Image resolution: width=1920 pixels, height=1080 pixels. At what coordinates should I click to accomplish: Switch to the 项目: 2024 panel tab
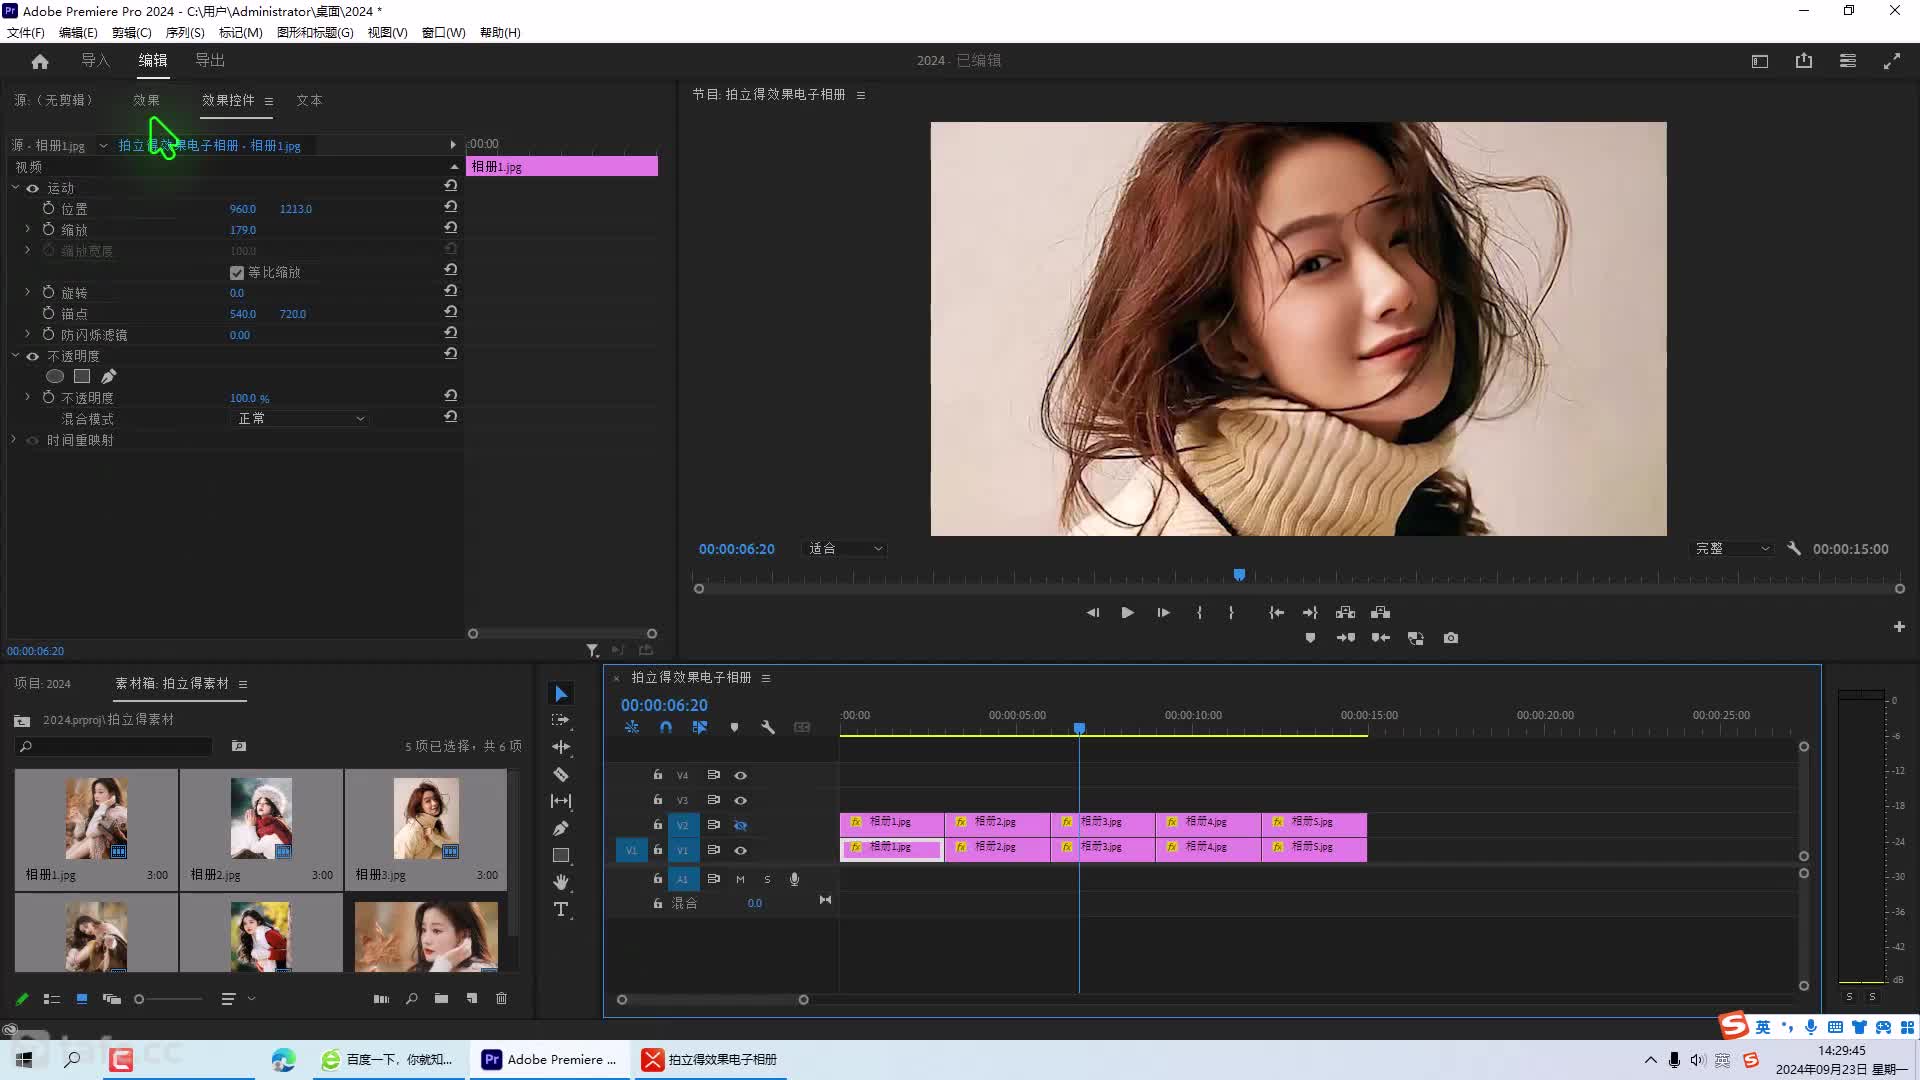pyautogui.click(x=43, y=684)
